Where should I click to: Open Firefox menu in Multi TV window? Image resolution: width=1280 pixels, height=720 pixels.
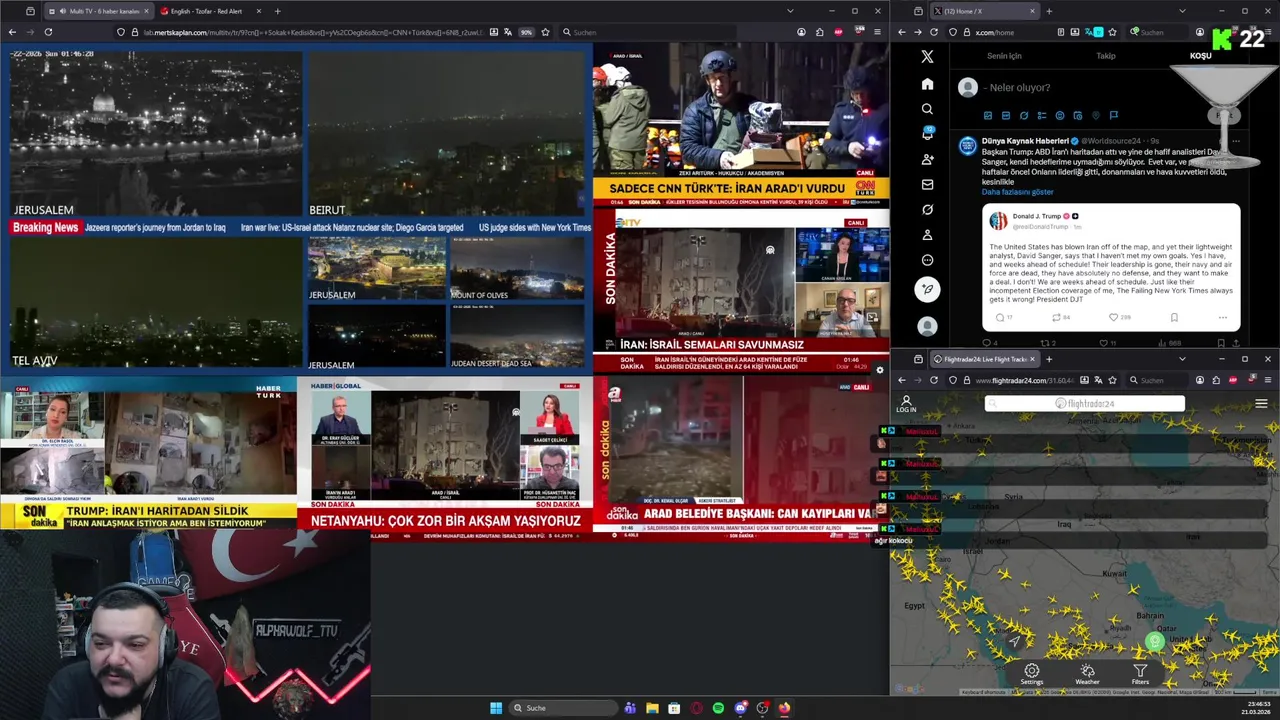877,32
